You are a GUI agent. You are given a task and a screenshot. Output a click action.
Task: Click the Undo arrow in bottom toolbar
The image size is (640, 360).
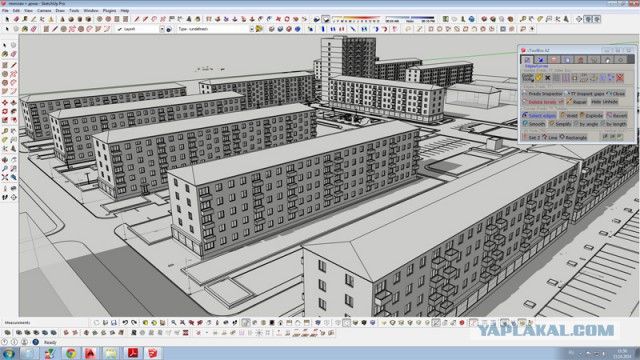pos(125,322)
